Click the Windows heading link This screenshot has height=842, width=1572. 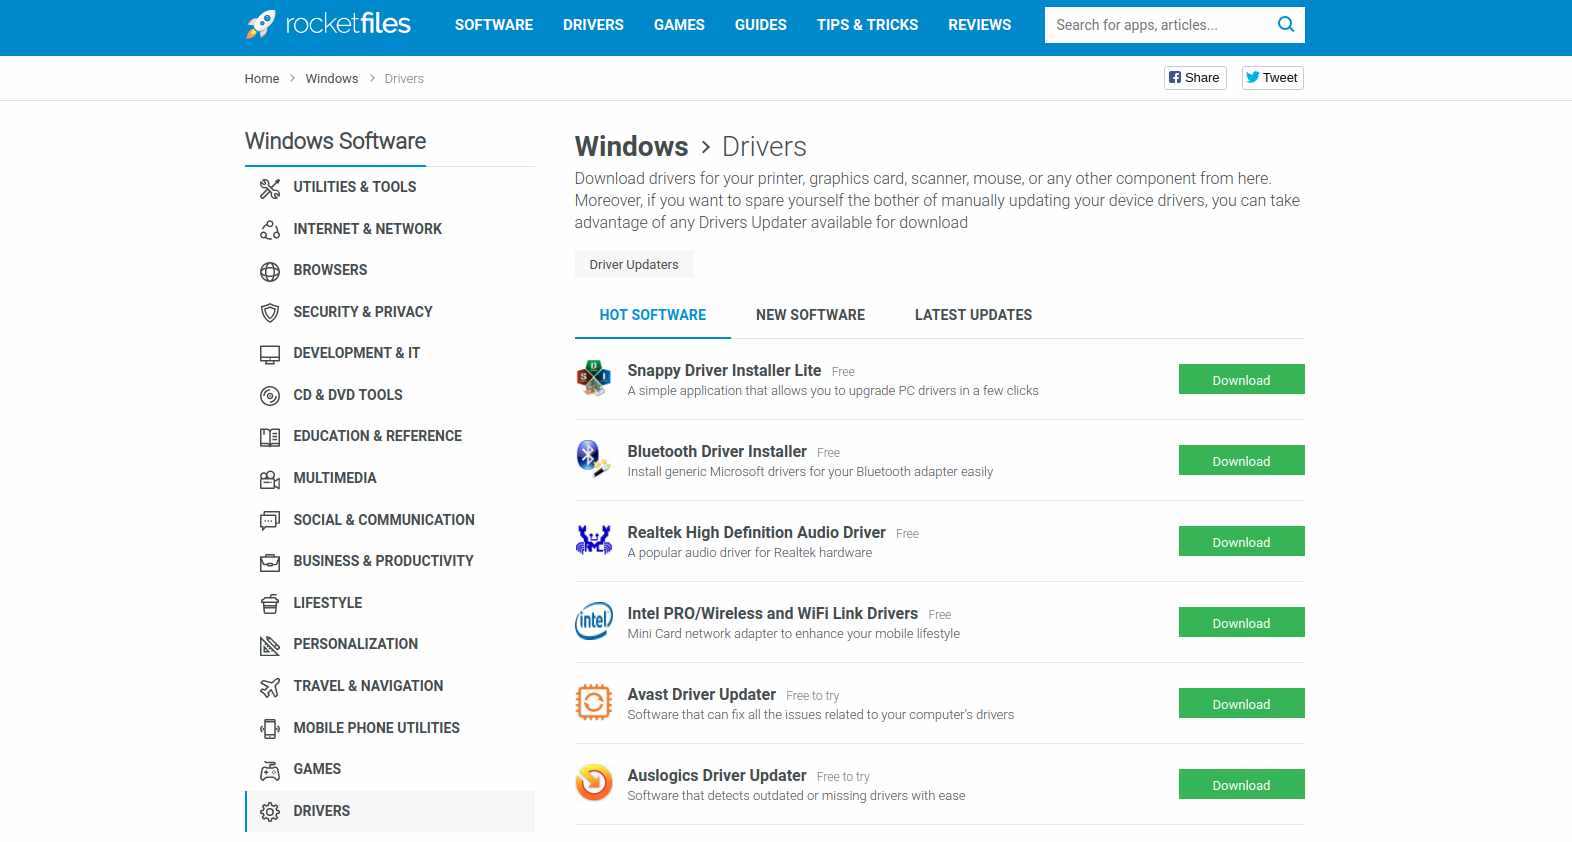pyautogui.click(x=632, y=147)
